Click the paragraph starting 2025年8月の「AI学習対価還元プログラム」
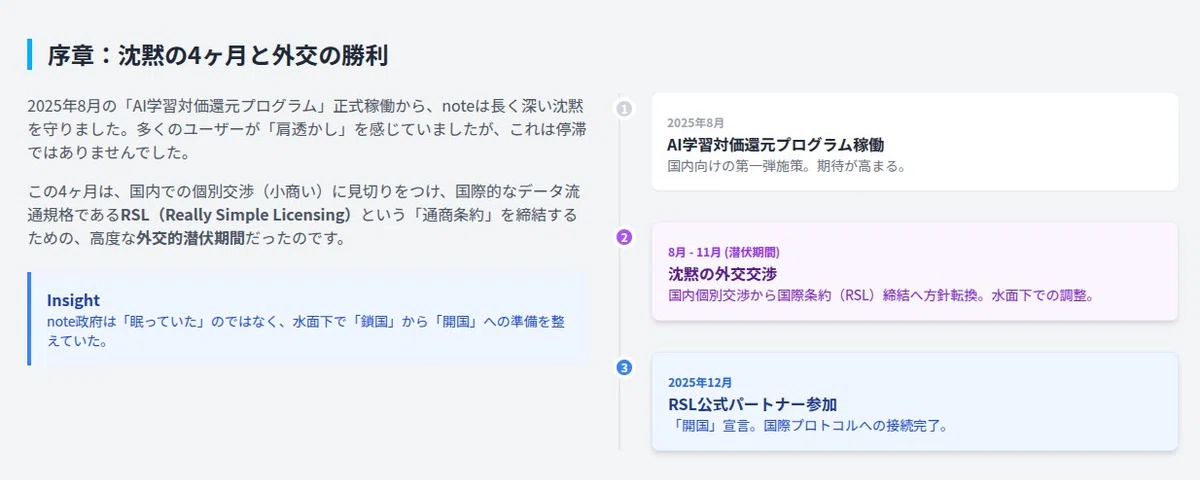The height and width of the screenshot is (480, 1200). pyautogui.click(x=306, y=130)
